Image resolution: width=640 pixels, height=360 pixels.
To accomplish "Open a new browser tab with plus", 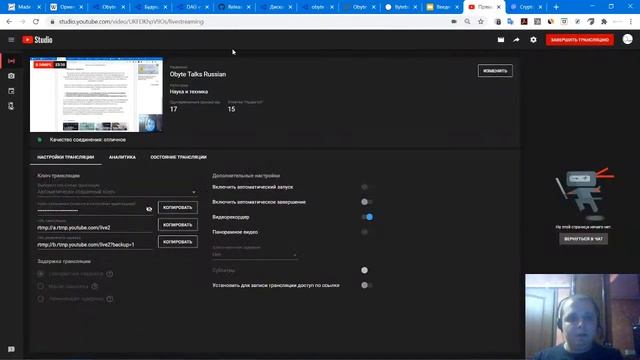I will pos(556,7).
